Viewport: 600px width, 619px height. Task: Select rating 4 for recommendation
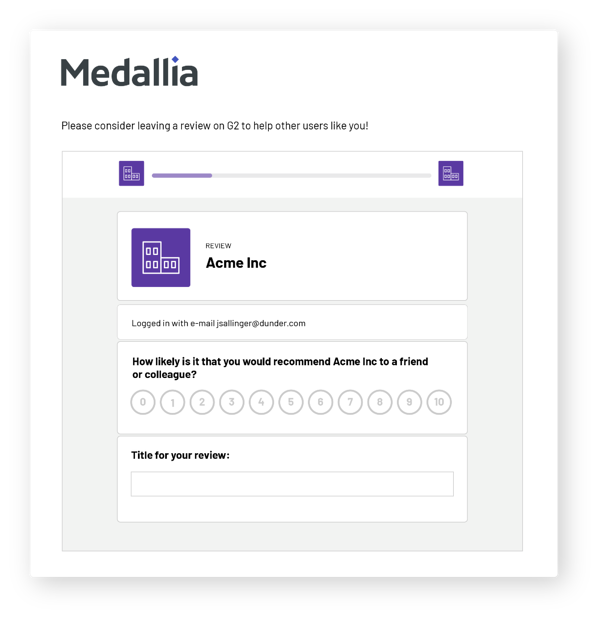(x=261, y=402)
